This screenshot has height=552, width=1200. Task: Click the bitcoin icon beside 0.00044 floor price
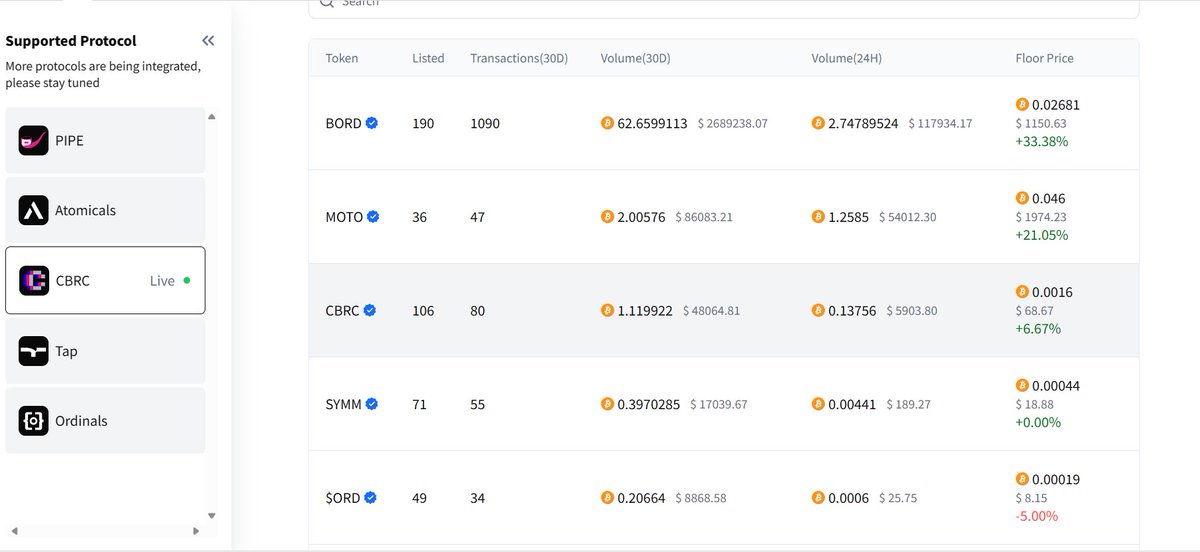1022,385
